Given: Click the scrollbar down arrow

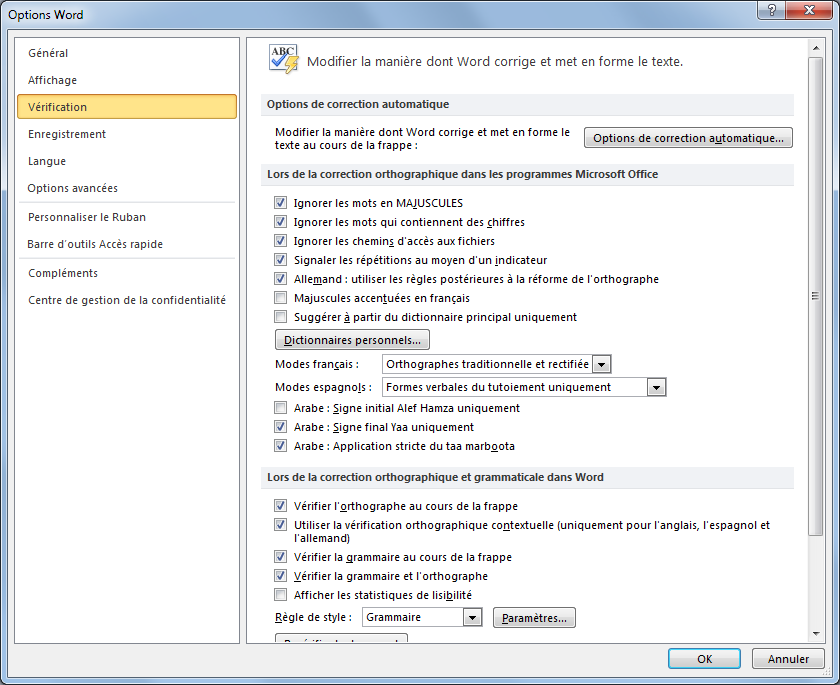Looking at the screenshot, I should 816,634.
